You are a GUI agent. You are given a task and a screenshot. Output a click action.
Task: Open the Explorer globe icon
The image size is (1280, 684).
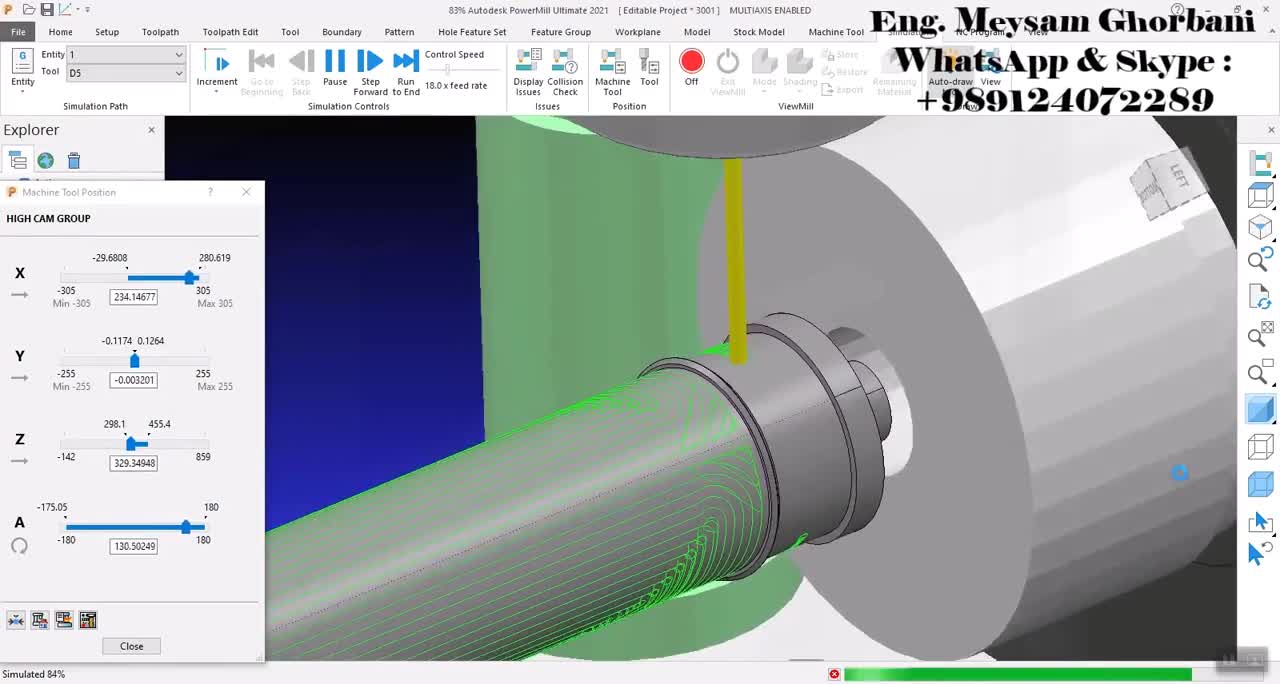46,160
